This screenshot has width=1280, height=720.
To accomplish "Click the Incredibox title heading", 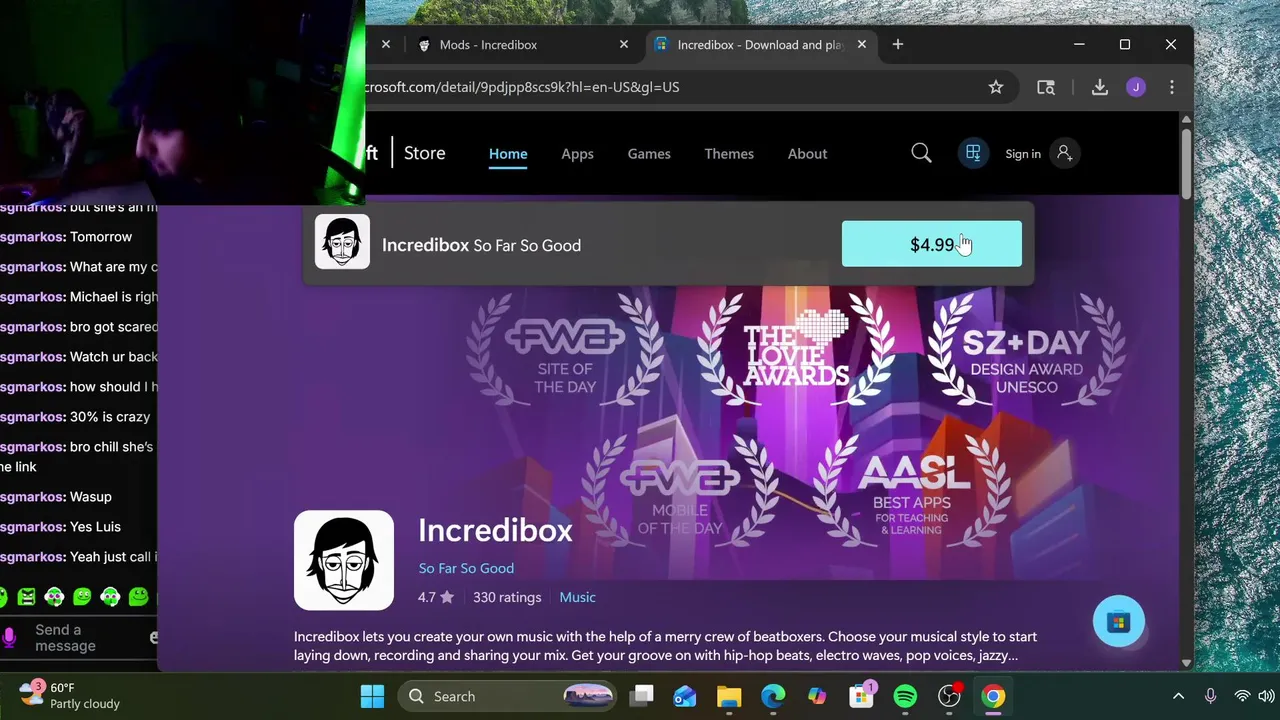I will pyautogui.click(x=495, y=530).
